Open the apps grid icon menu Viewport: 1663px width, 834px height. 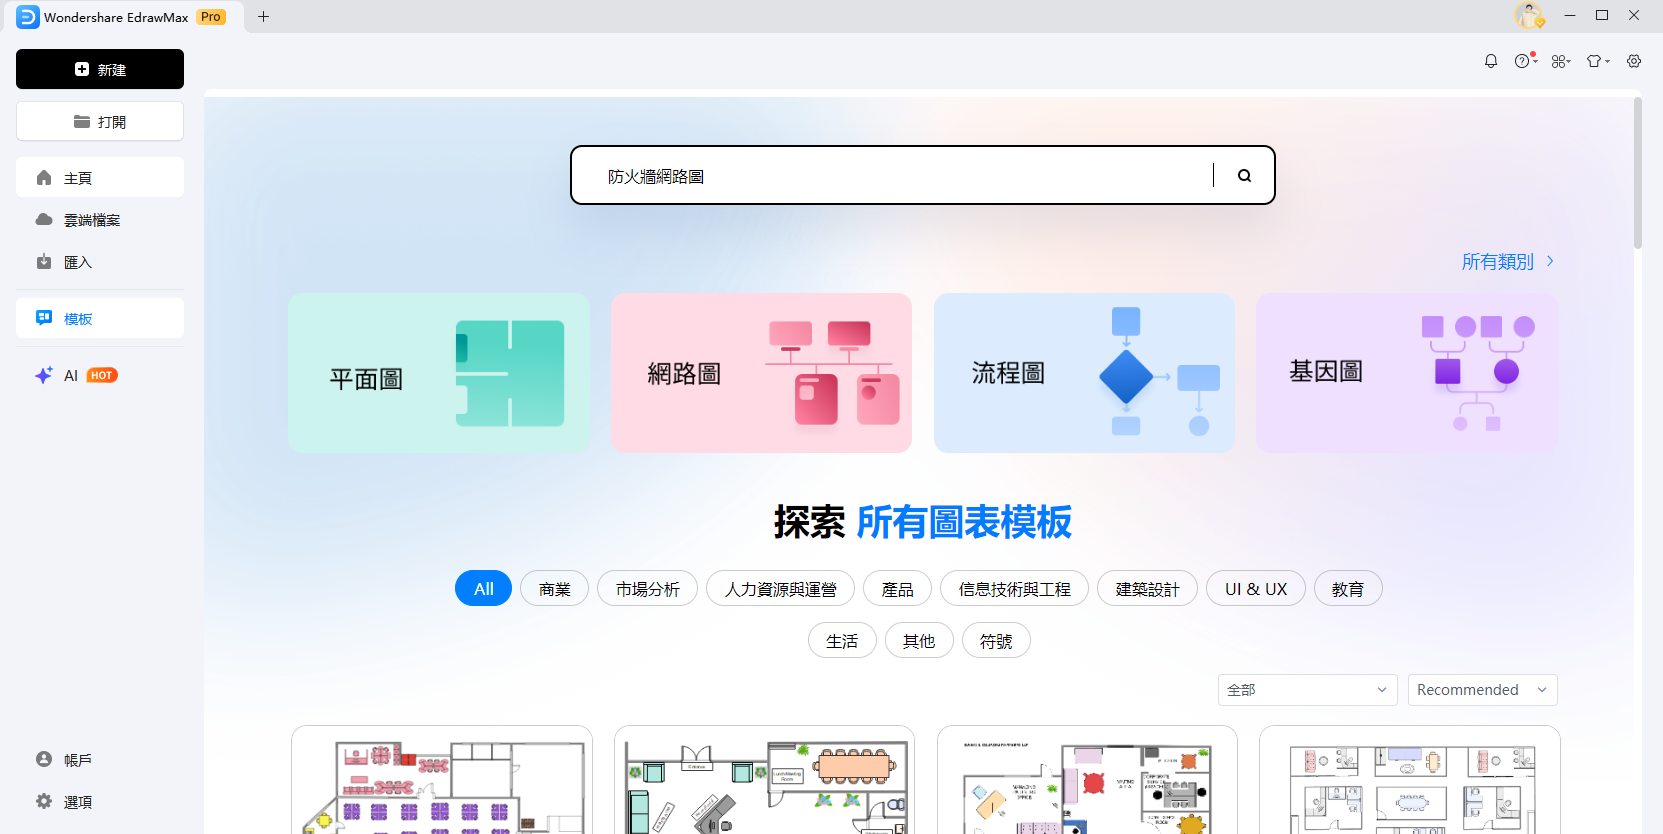[1561, 61]
